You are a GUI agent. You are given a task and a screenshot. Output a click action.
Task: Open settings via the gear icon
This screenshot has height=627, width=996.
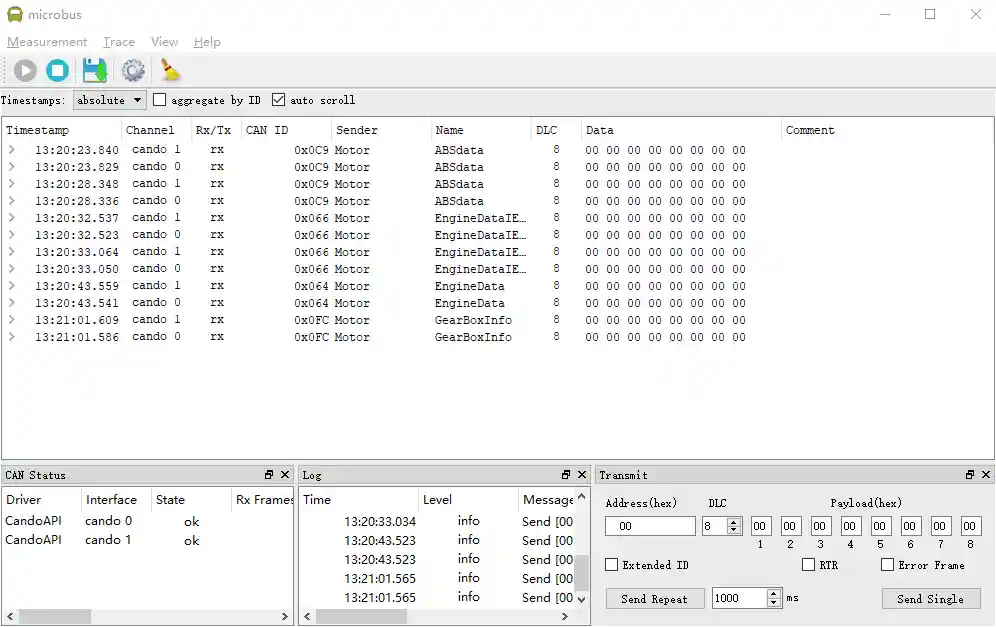(x=133, y=70)
